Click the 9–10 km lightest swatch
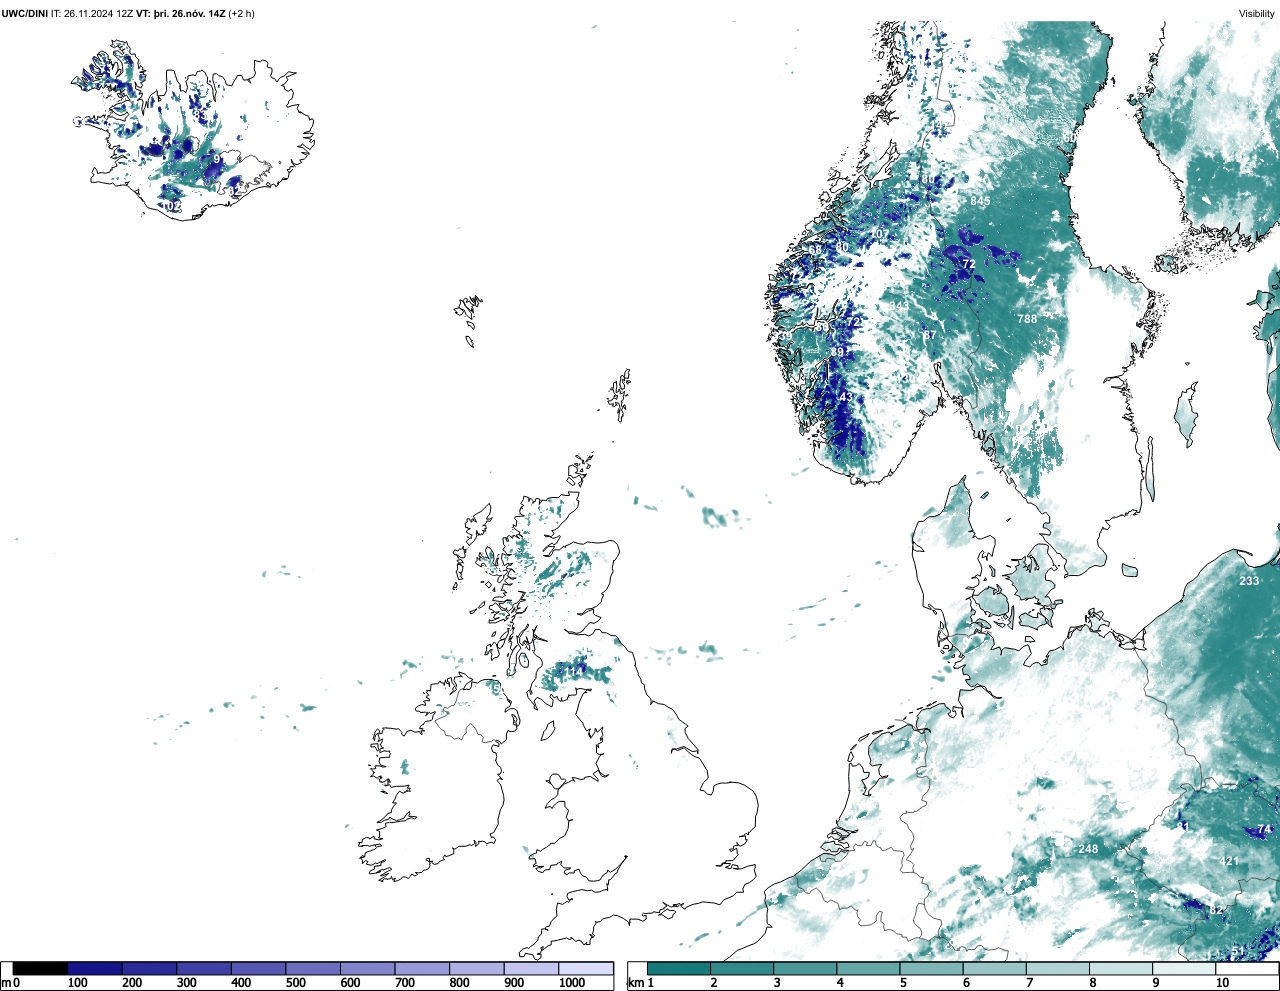The image size is (1280, 991). [1185, 968]
